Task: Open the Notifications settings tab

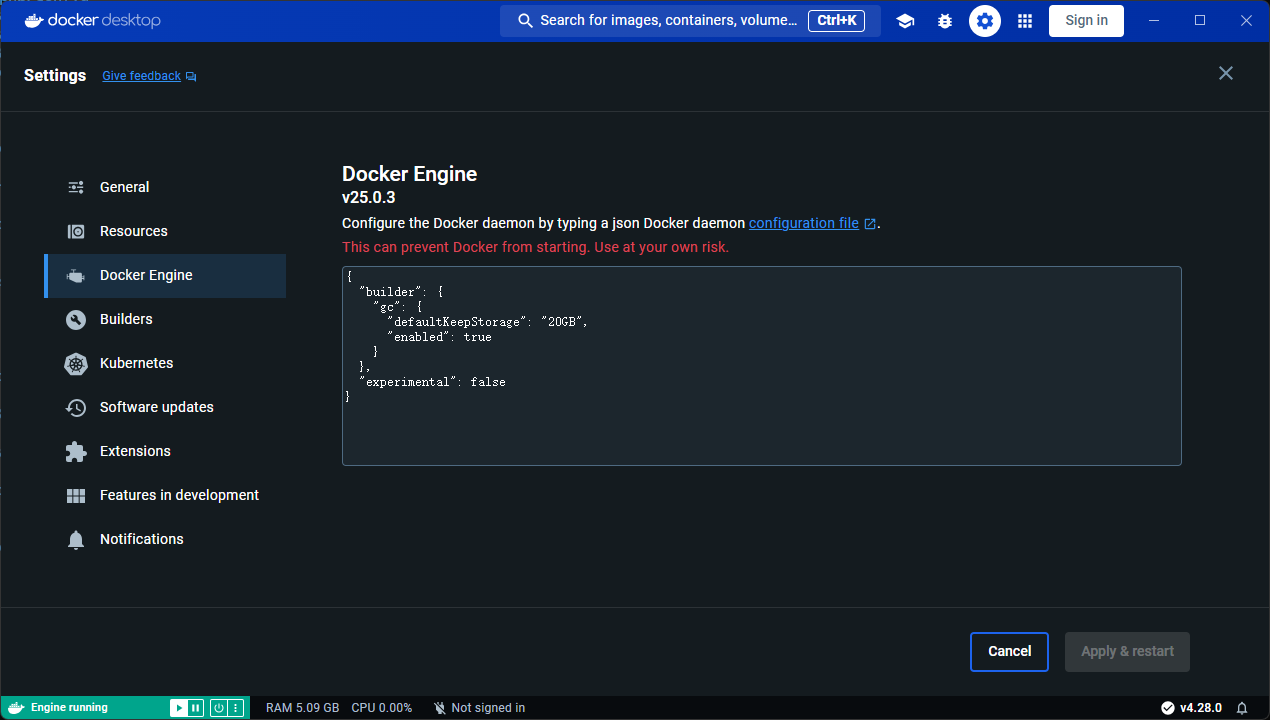Action: 165,539
